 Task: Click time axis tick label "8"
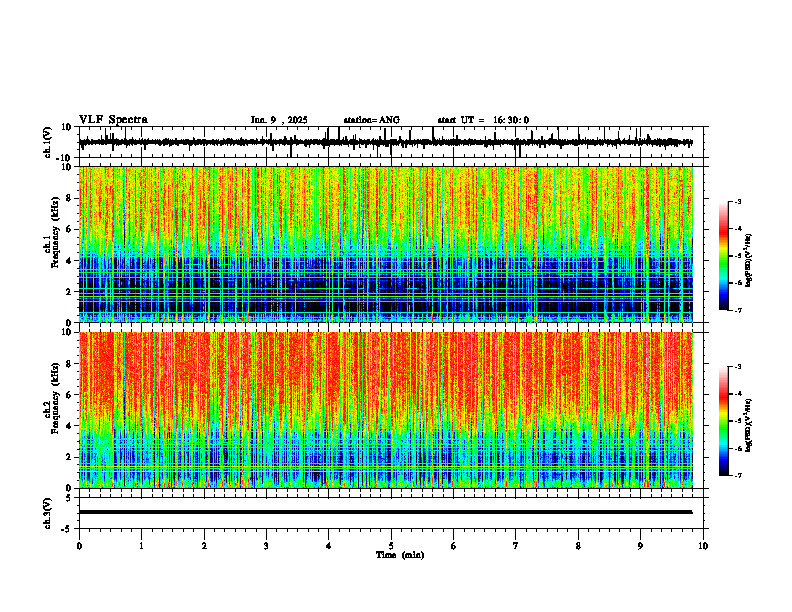[578, 546]
